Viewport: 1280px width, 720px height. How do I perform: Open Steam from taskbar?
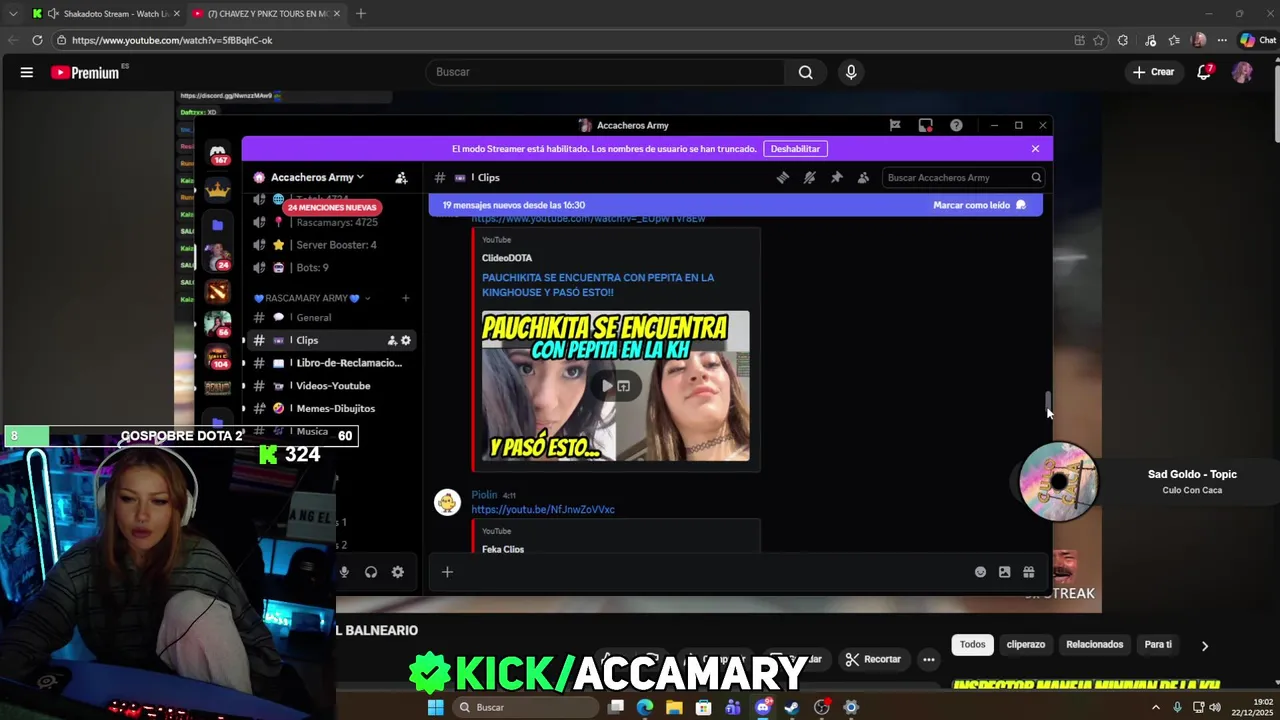(x=791, y=707)
